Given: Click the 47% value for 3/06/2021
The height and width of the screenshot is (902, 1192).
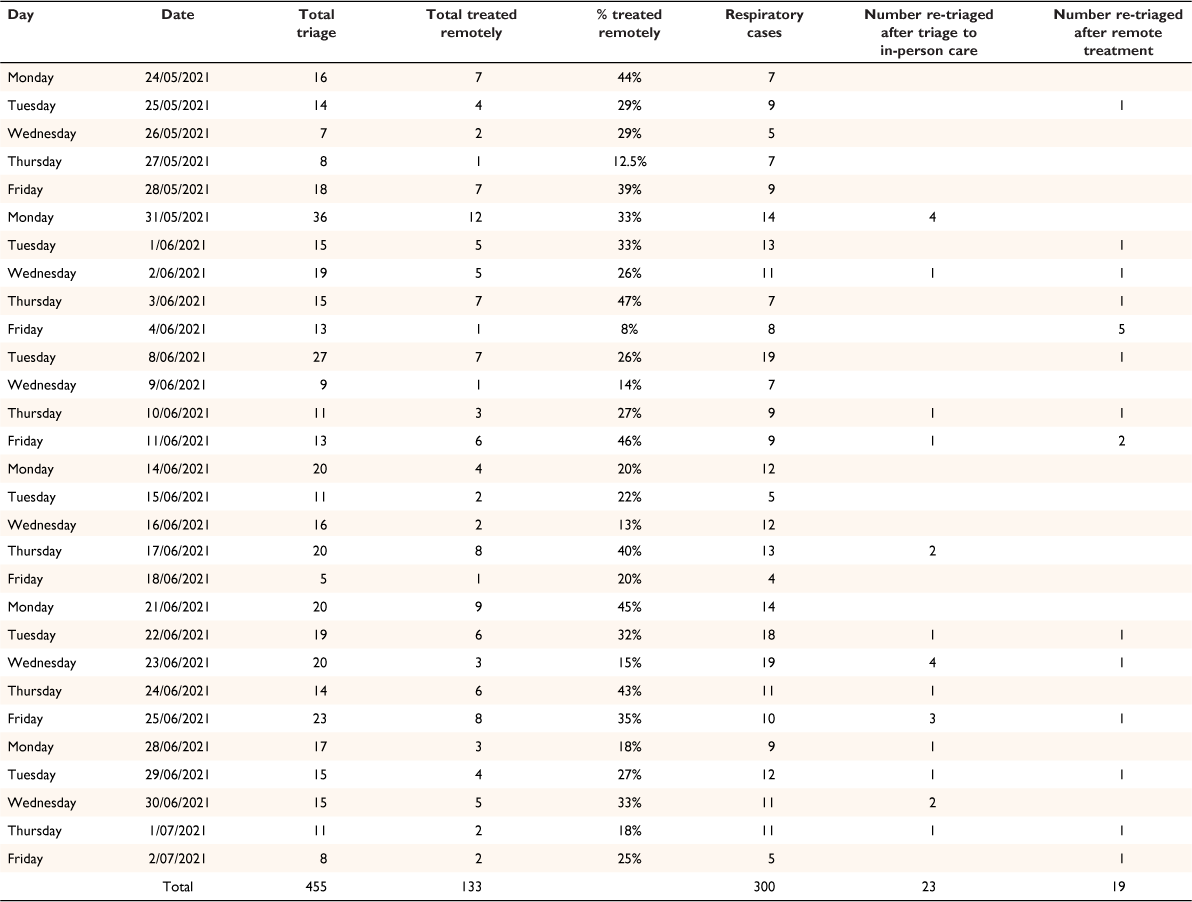Looking at the screenshot, I should click(629, 302).
